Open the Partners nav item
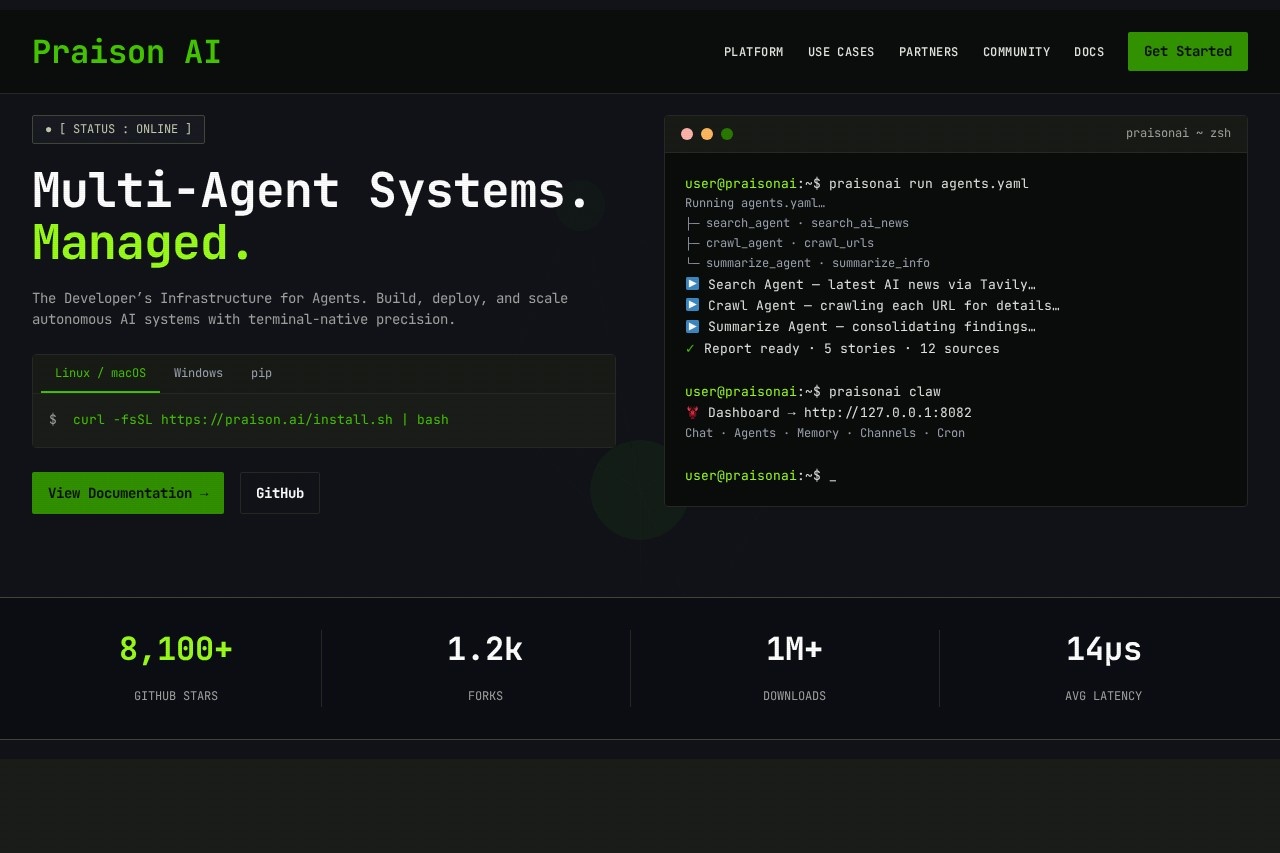 point(929,52)
